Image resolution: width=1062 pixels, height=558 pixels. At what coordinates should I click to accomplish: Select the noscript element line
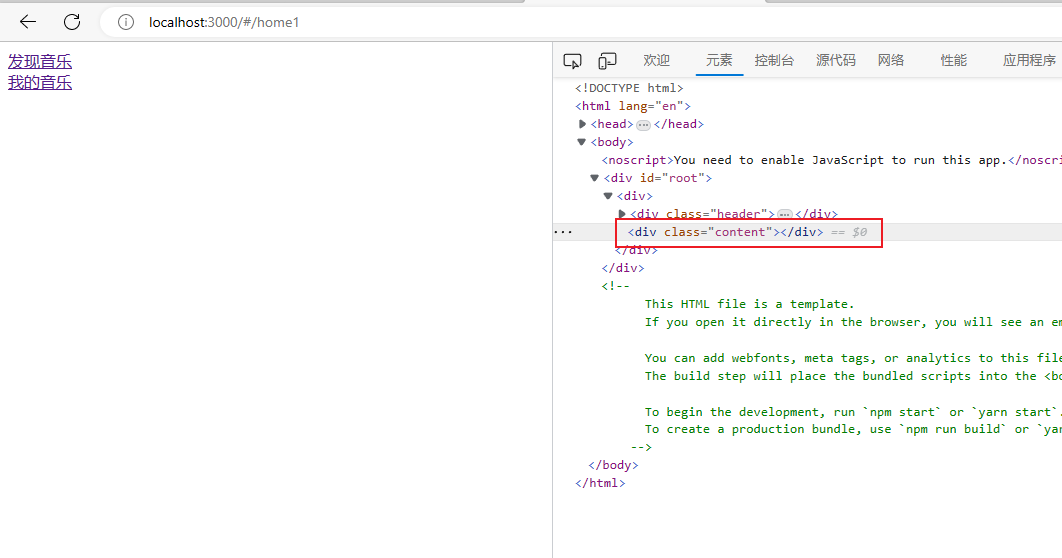click(x=832, y=160)
